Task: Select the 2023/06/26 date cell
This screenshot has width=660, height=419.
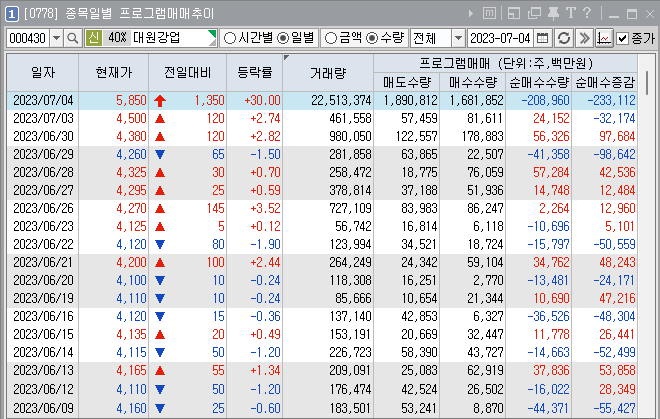Action: [x=43, y=208]
